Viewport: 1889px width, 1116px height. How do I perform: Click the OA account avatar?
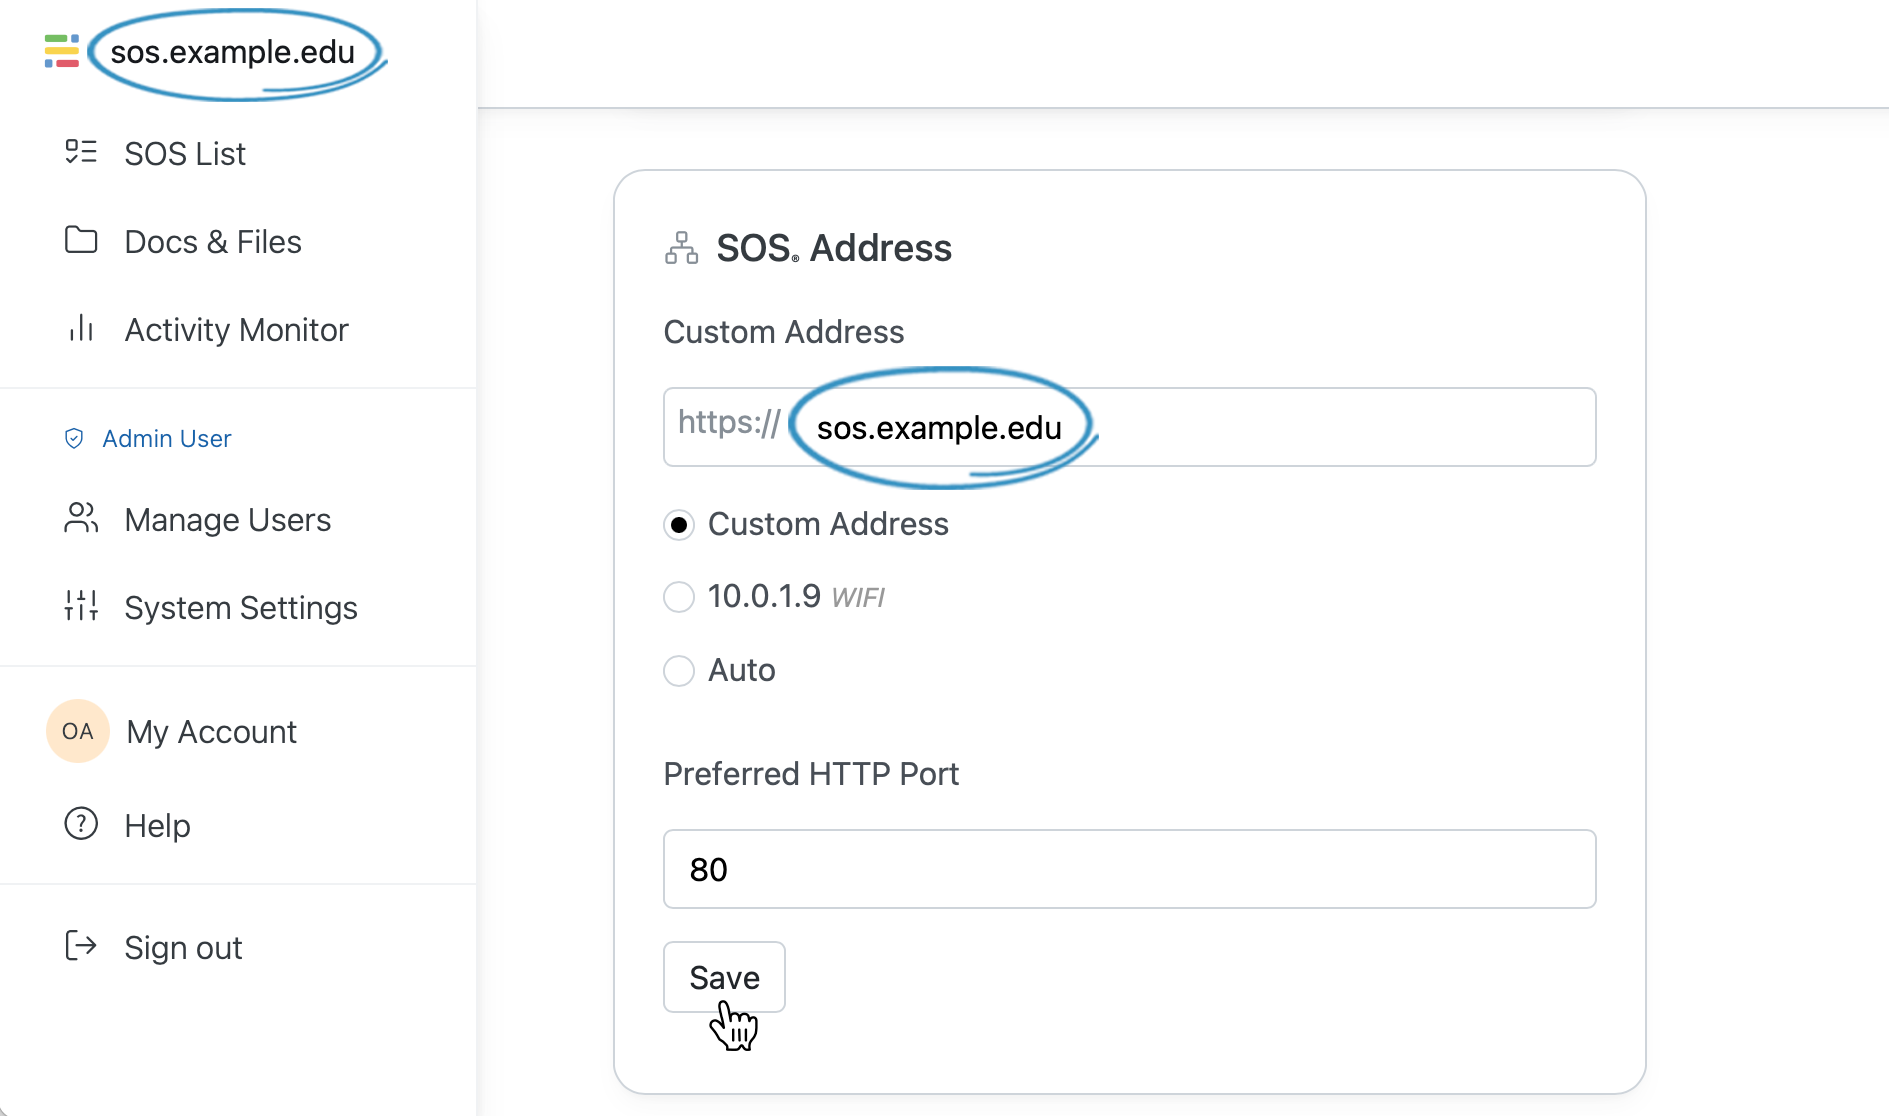point(77,731)
